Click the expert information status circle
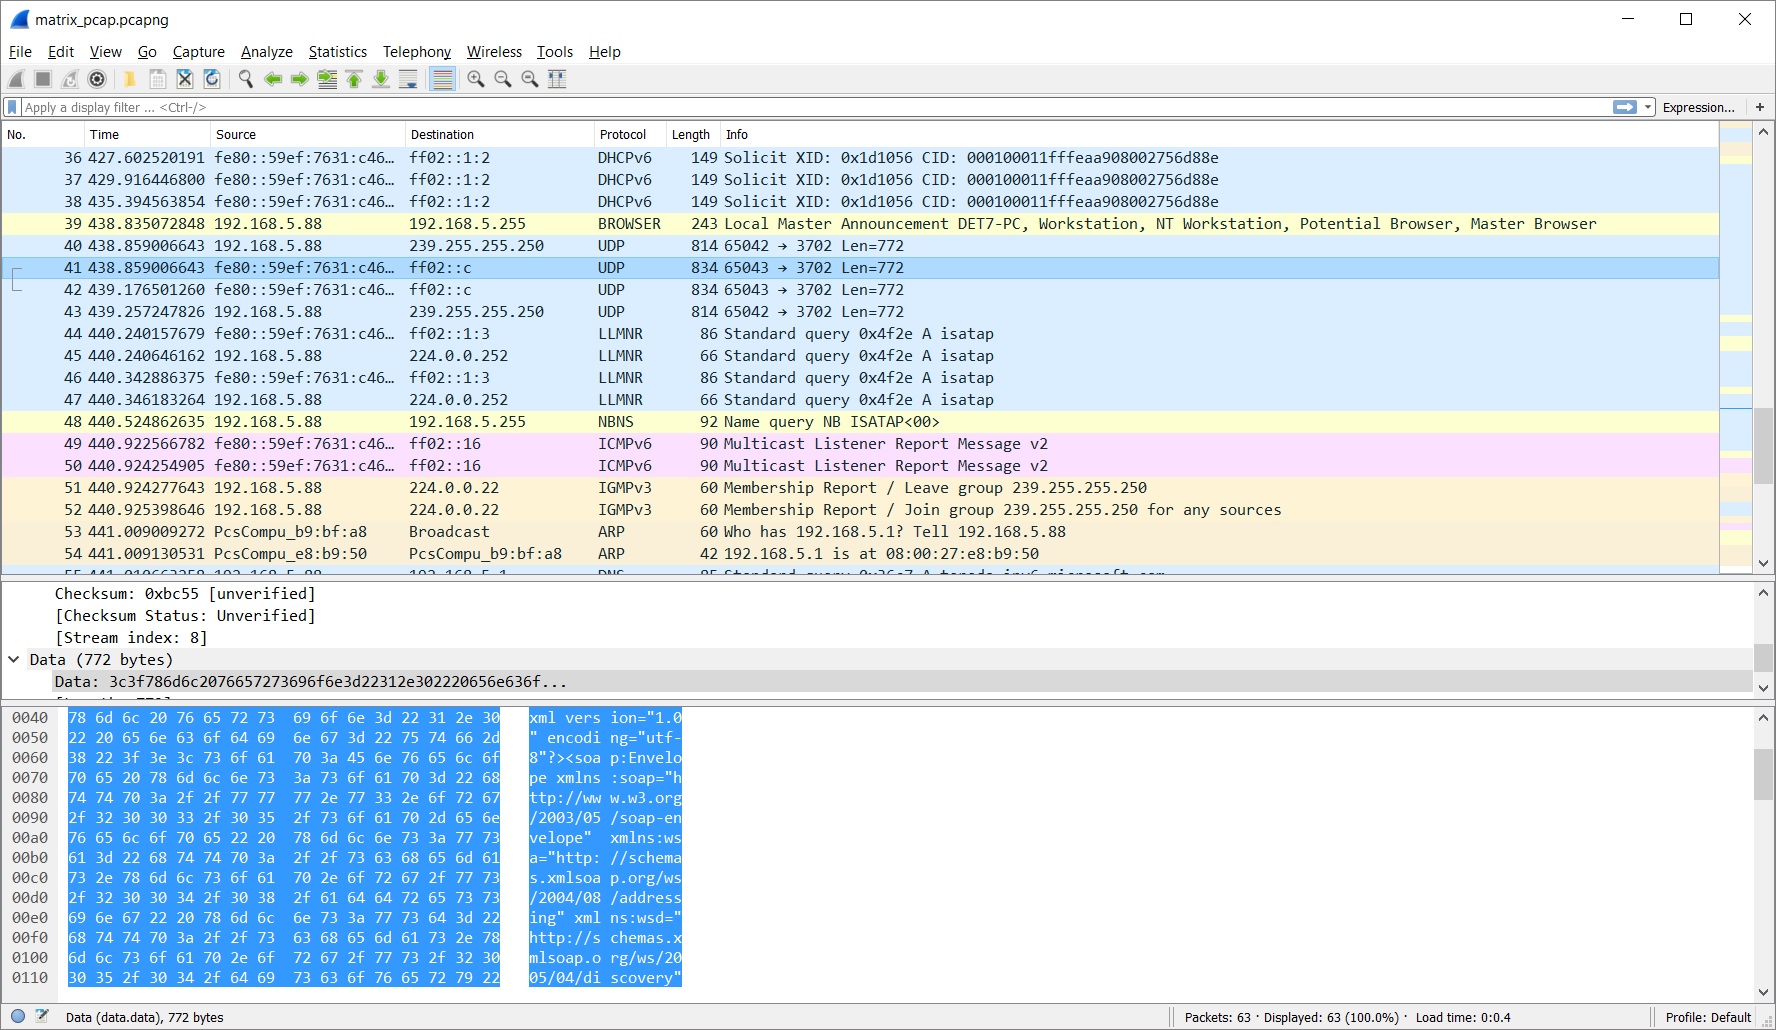This screenshot has width=1776, height=1030. pos(18,1017)
